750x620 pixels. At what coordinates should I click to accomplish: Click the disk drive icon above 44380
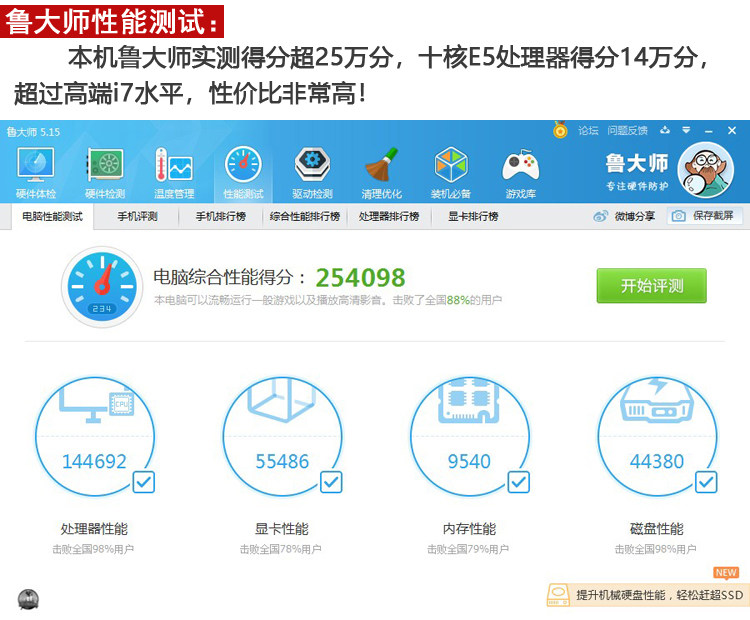(656, 401)
